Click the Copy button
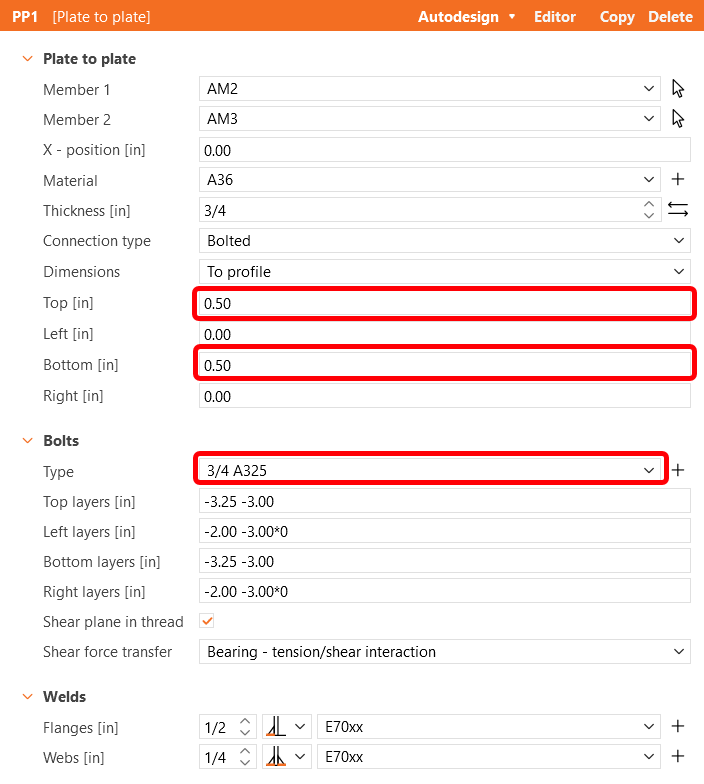Viewport: 704px width, 784px height. click(617, 16)
